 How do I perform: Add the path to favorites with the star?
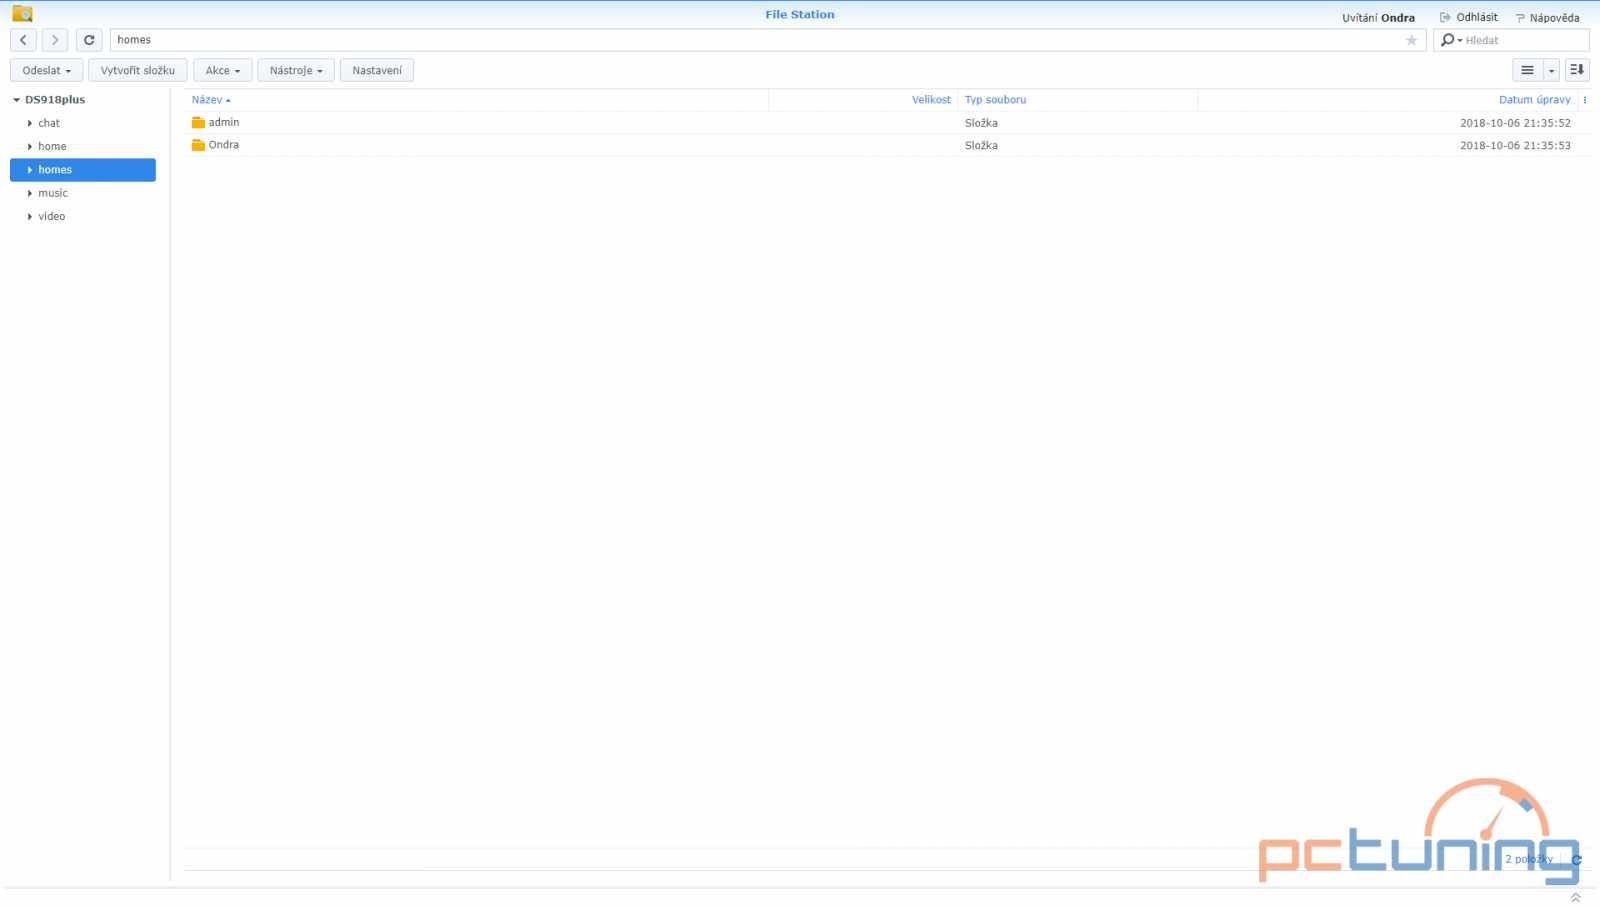tap(1411, 40)
